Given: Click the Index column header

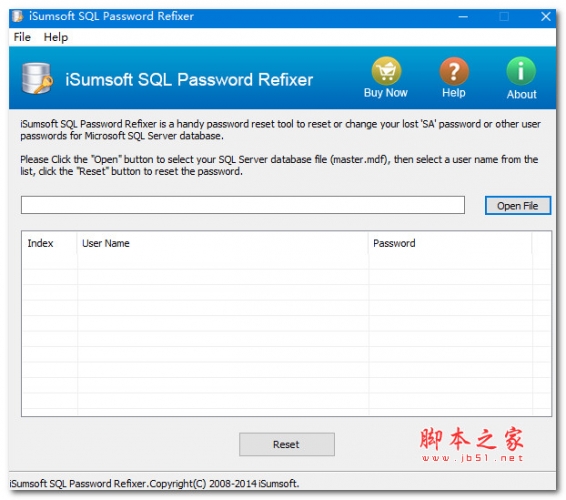Looking at the screenshot, I should (49, 243).
